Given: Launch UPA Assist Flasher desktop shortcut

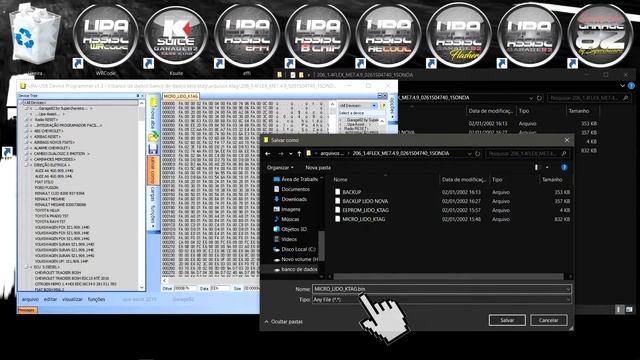Looking at the screenshot, I should [458, 36].
